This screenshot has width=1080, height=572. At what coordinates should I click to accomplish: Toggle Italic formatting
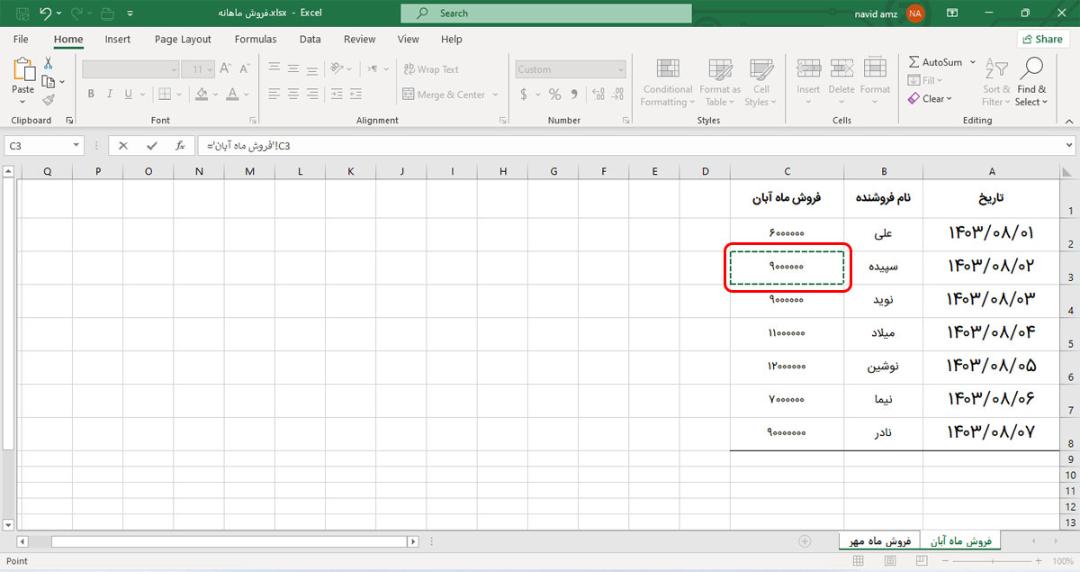point(110,94)
